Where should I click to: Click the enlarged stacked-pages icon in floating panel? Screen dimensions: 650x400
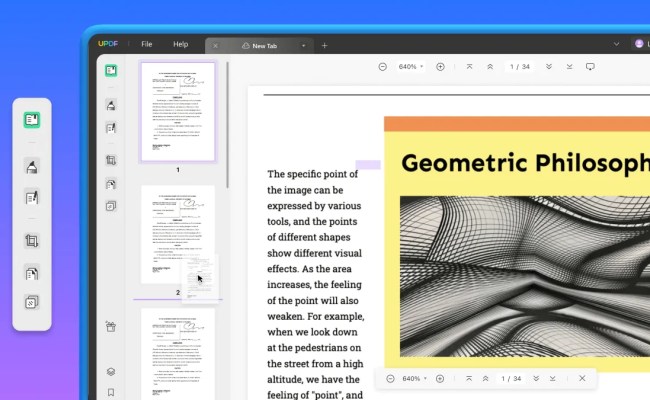32,302
